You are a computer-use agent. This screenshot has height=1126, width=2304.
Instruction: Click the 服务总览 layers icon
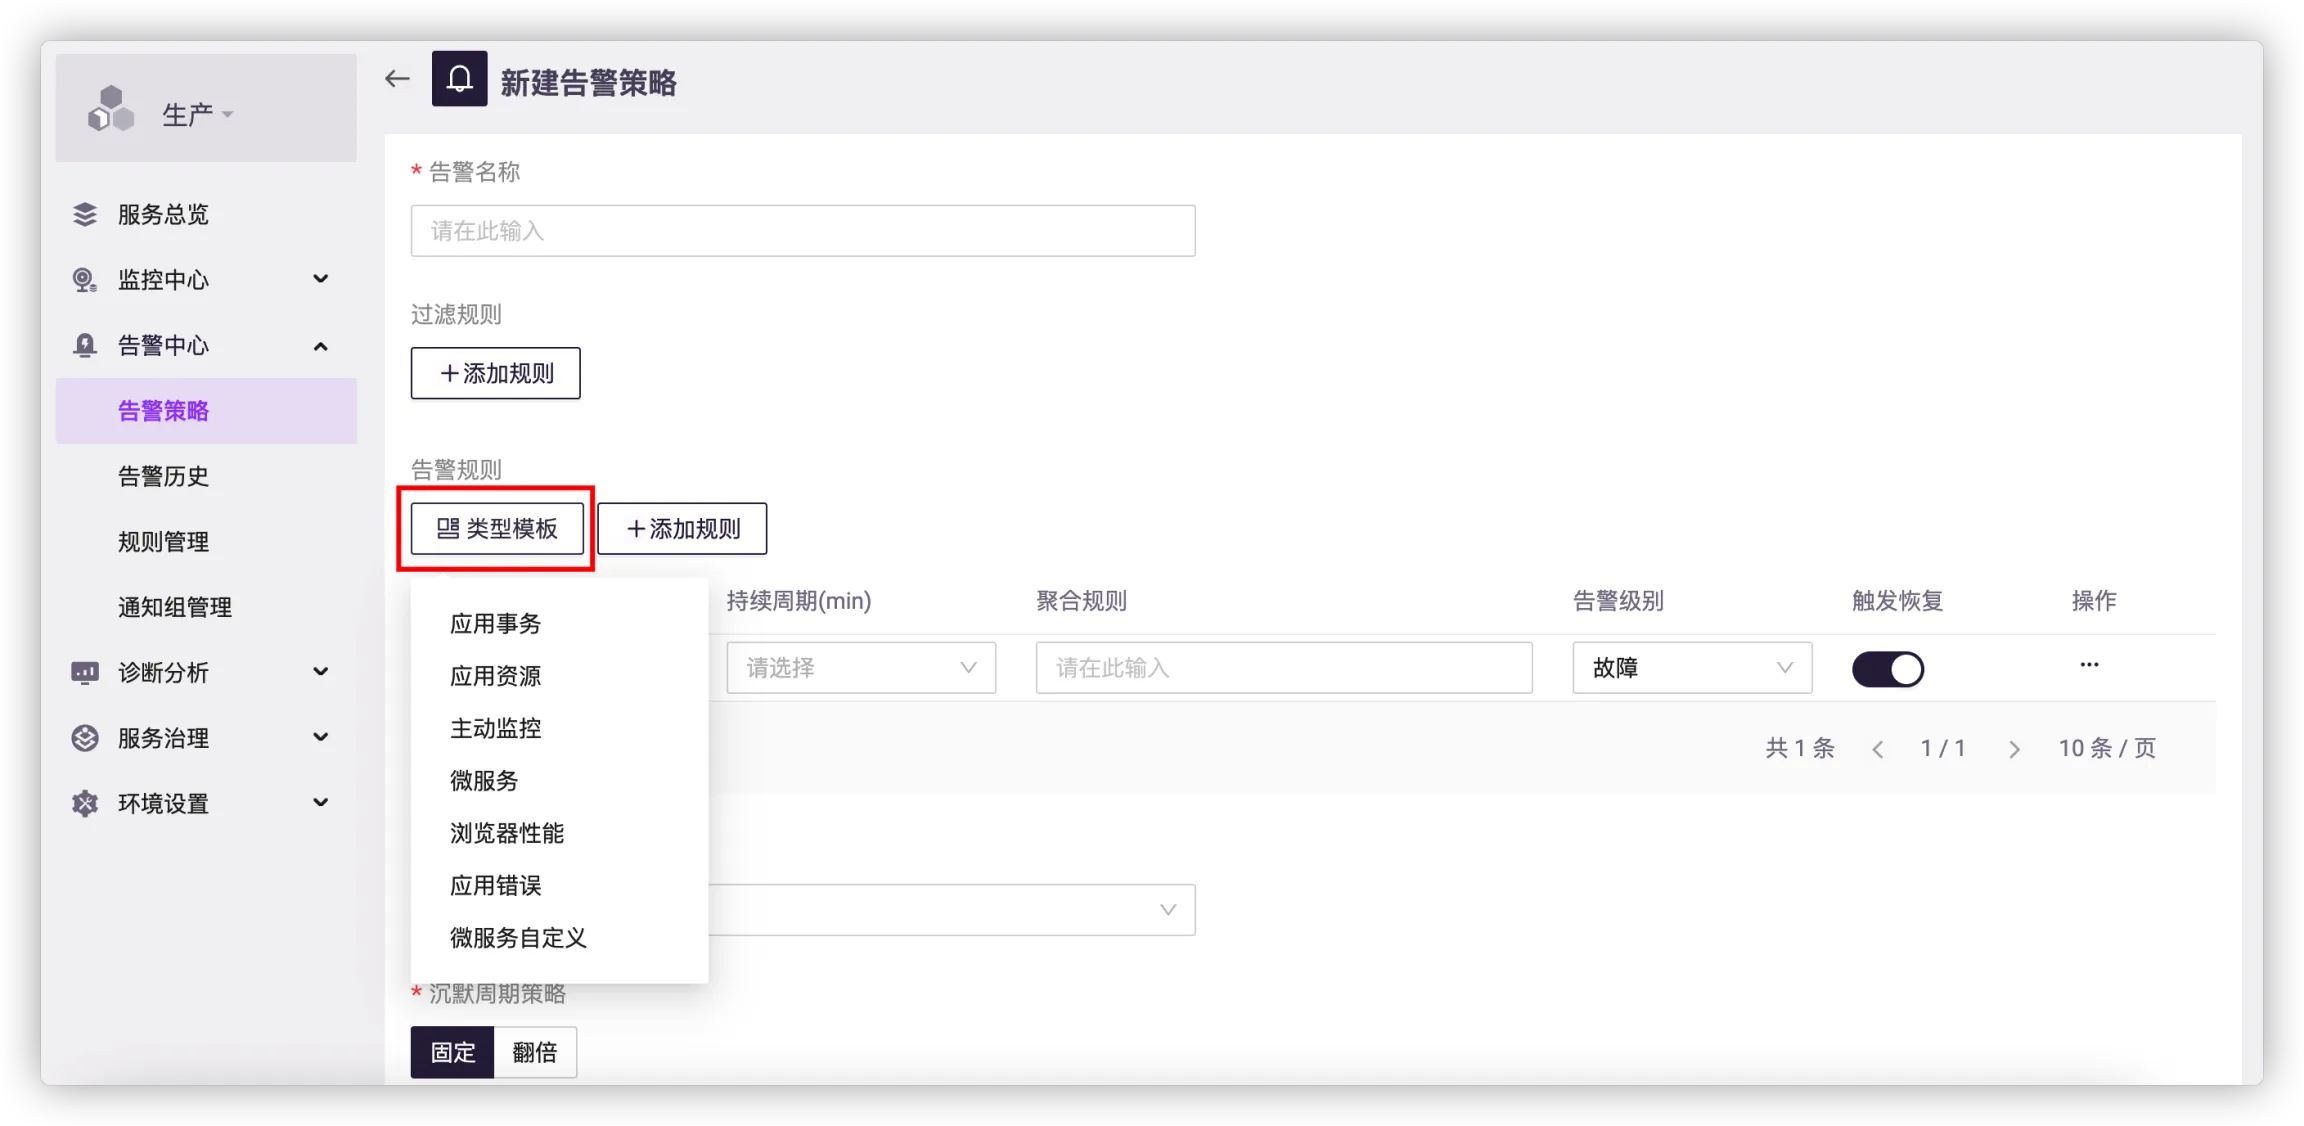coord(85,214)
